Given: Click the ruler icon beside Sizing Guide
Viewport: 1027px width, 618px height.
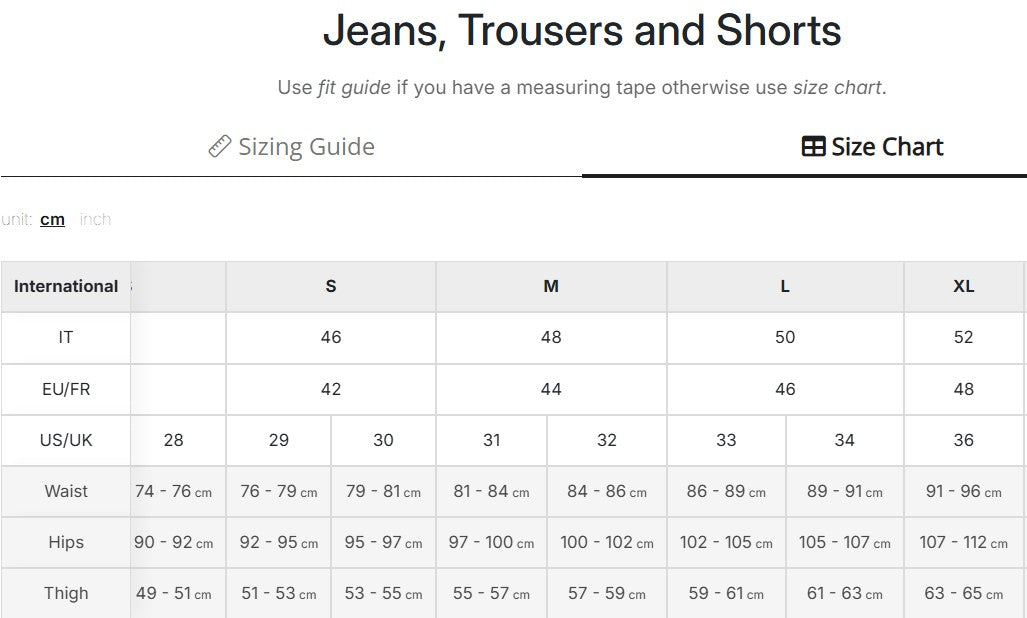Looking at the screenshot, I should point(219,147).
